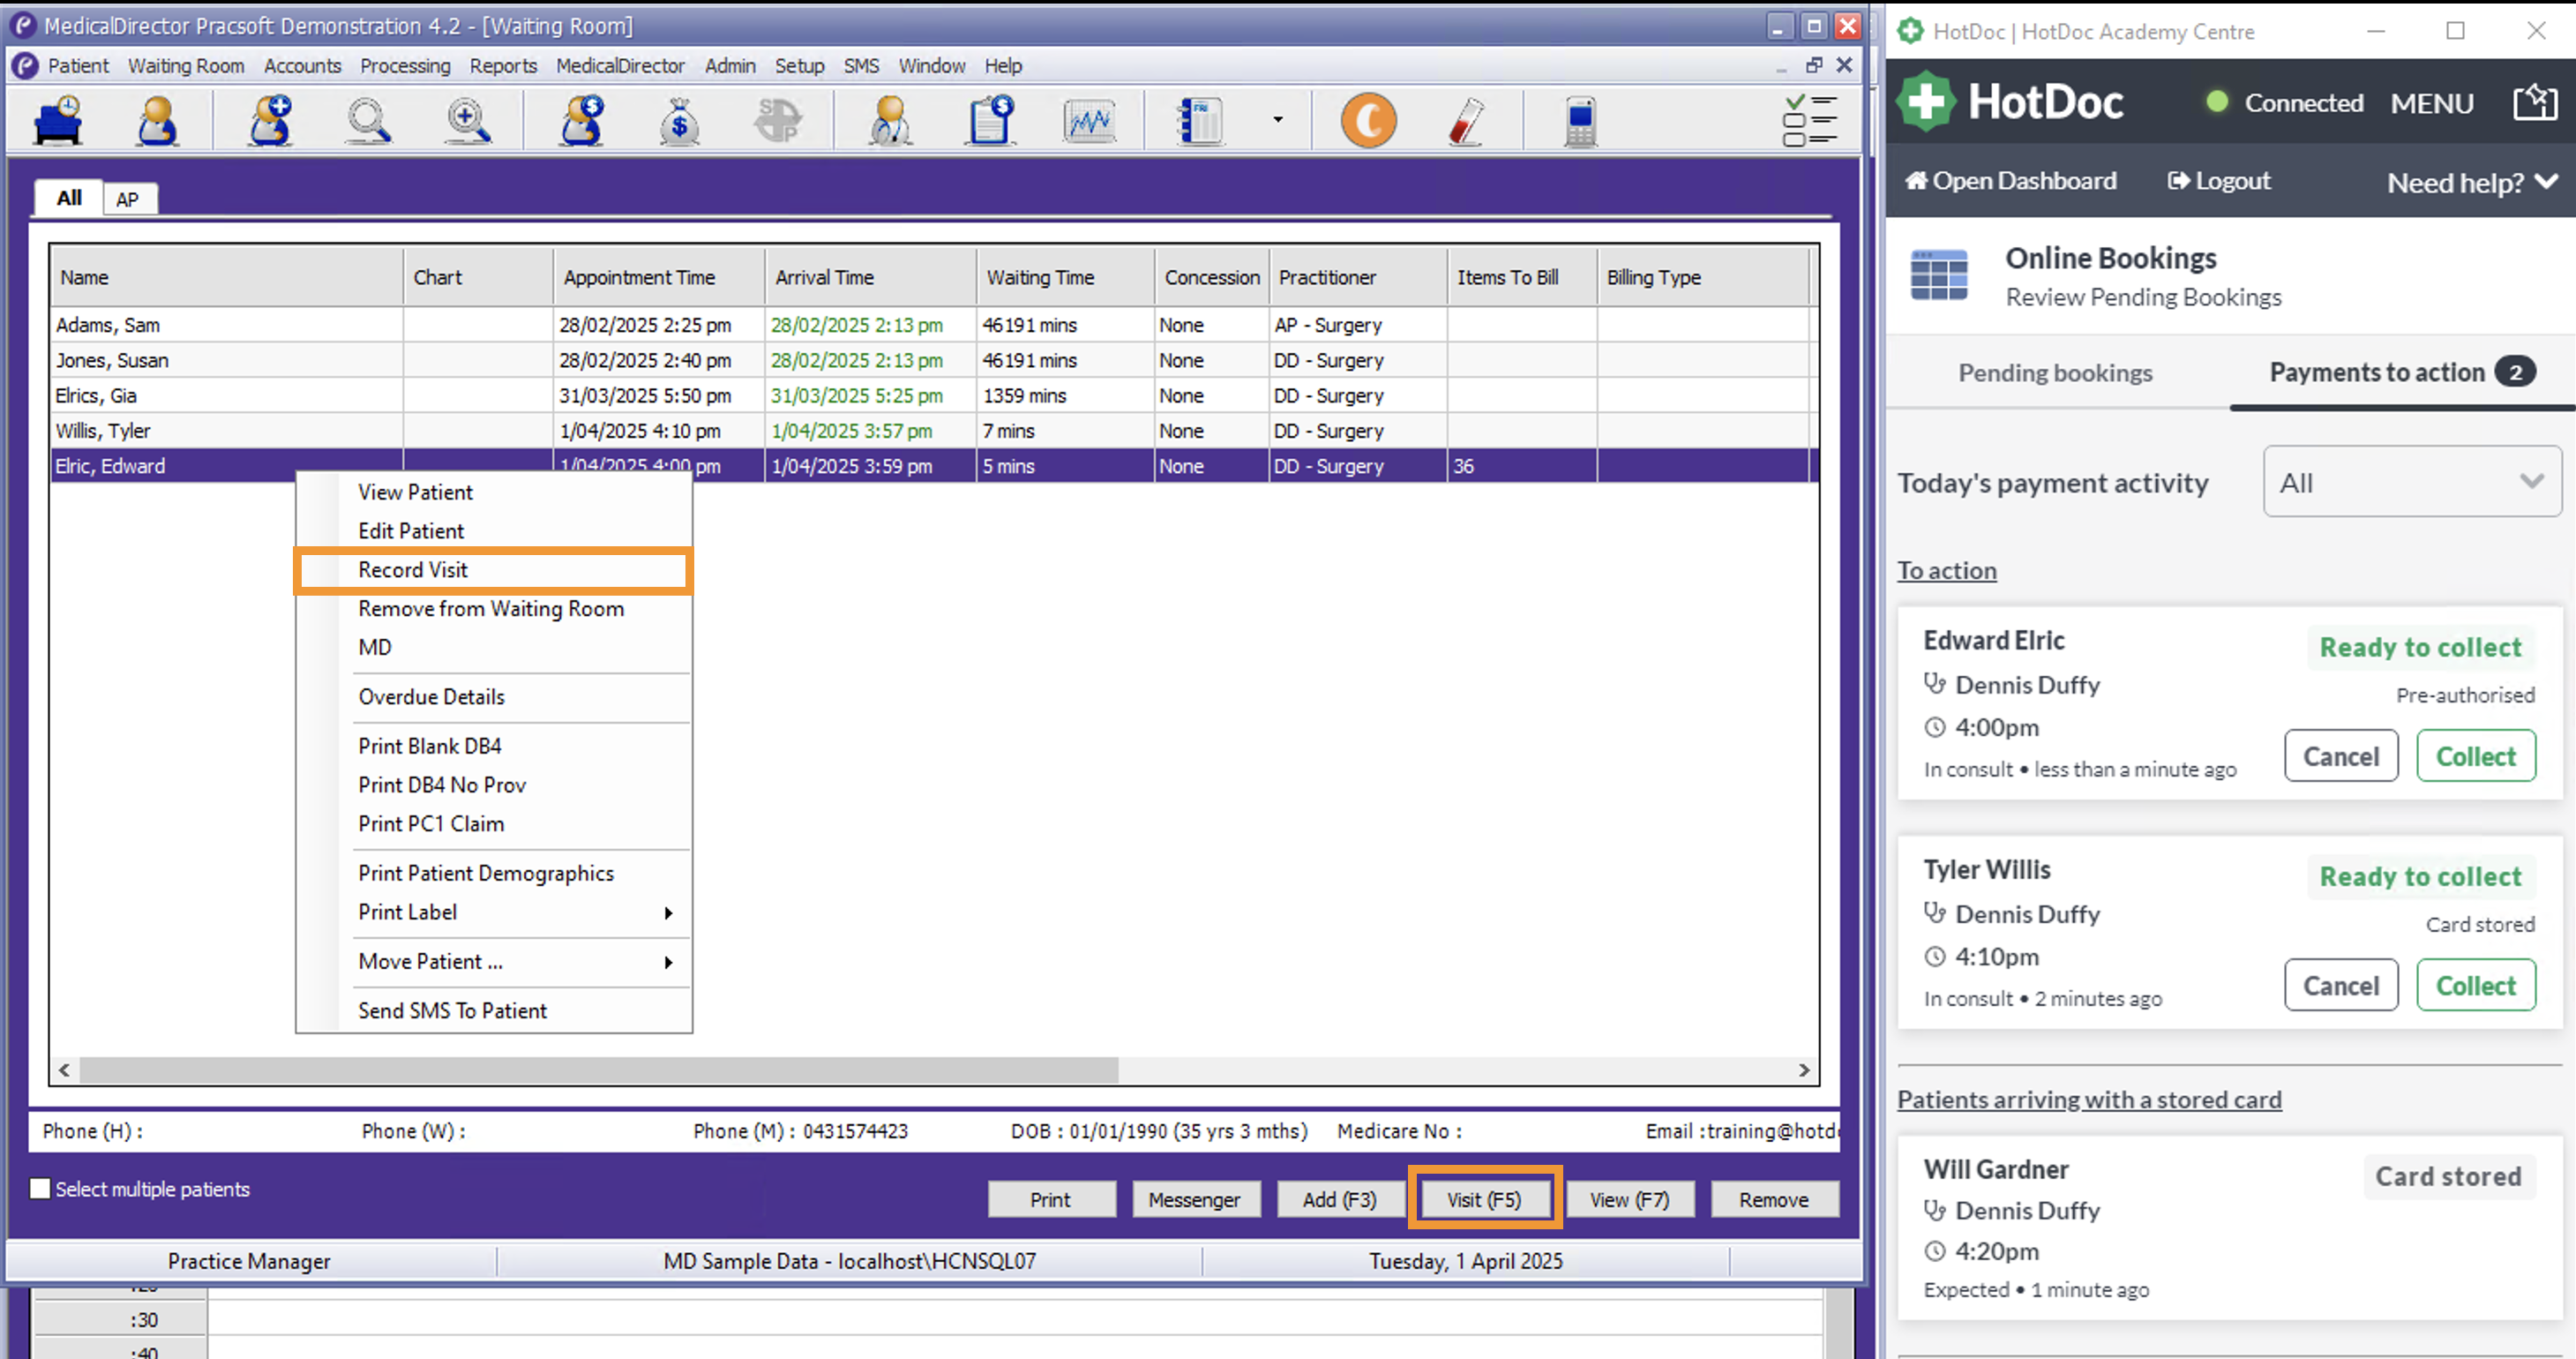2576x1359 pixels.
Task: Choose Record Visit from the context menu
Action: pos(493,570)
